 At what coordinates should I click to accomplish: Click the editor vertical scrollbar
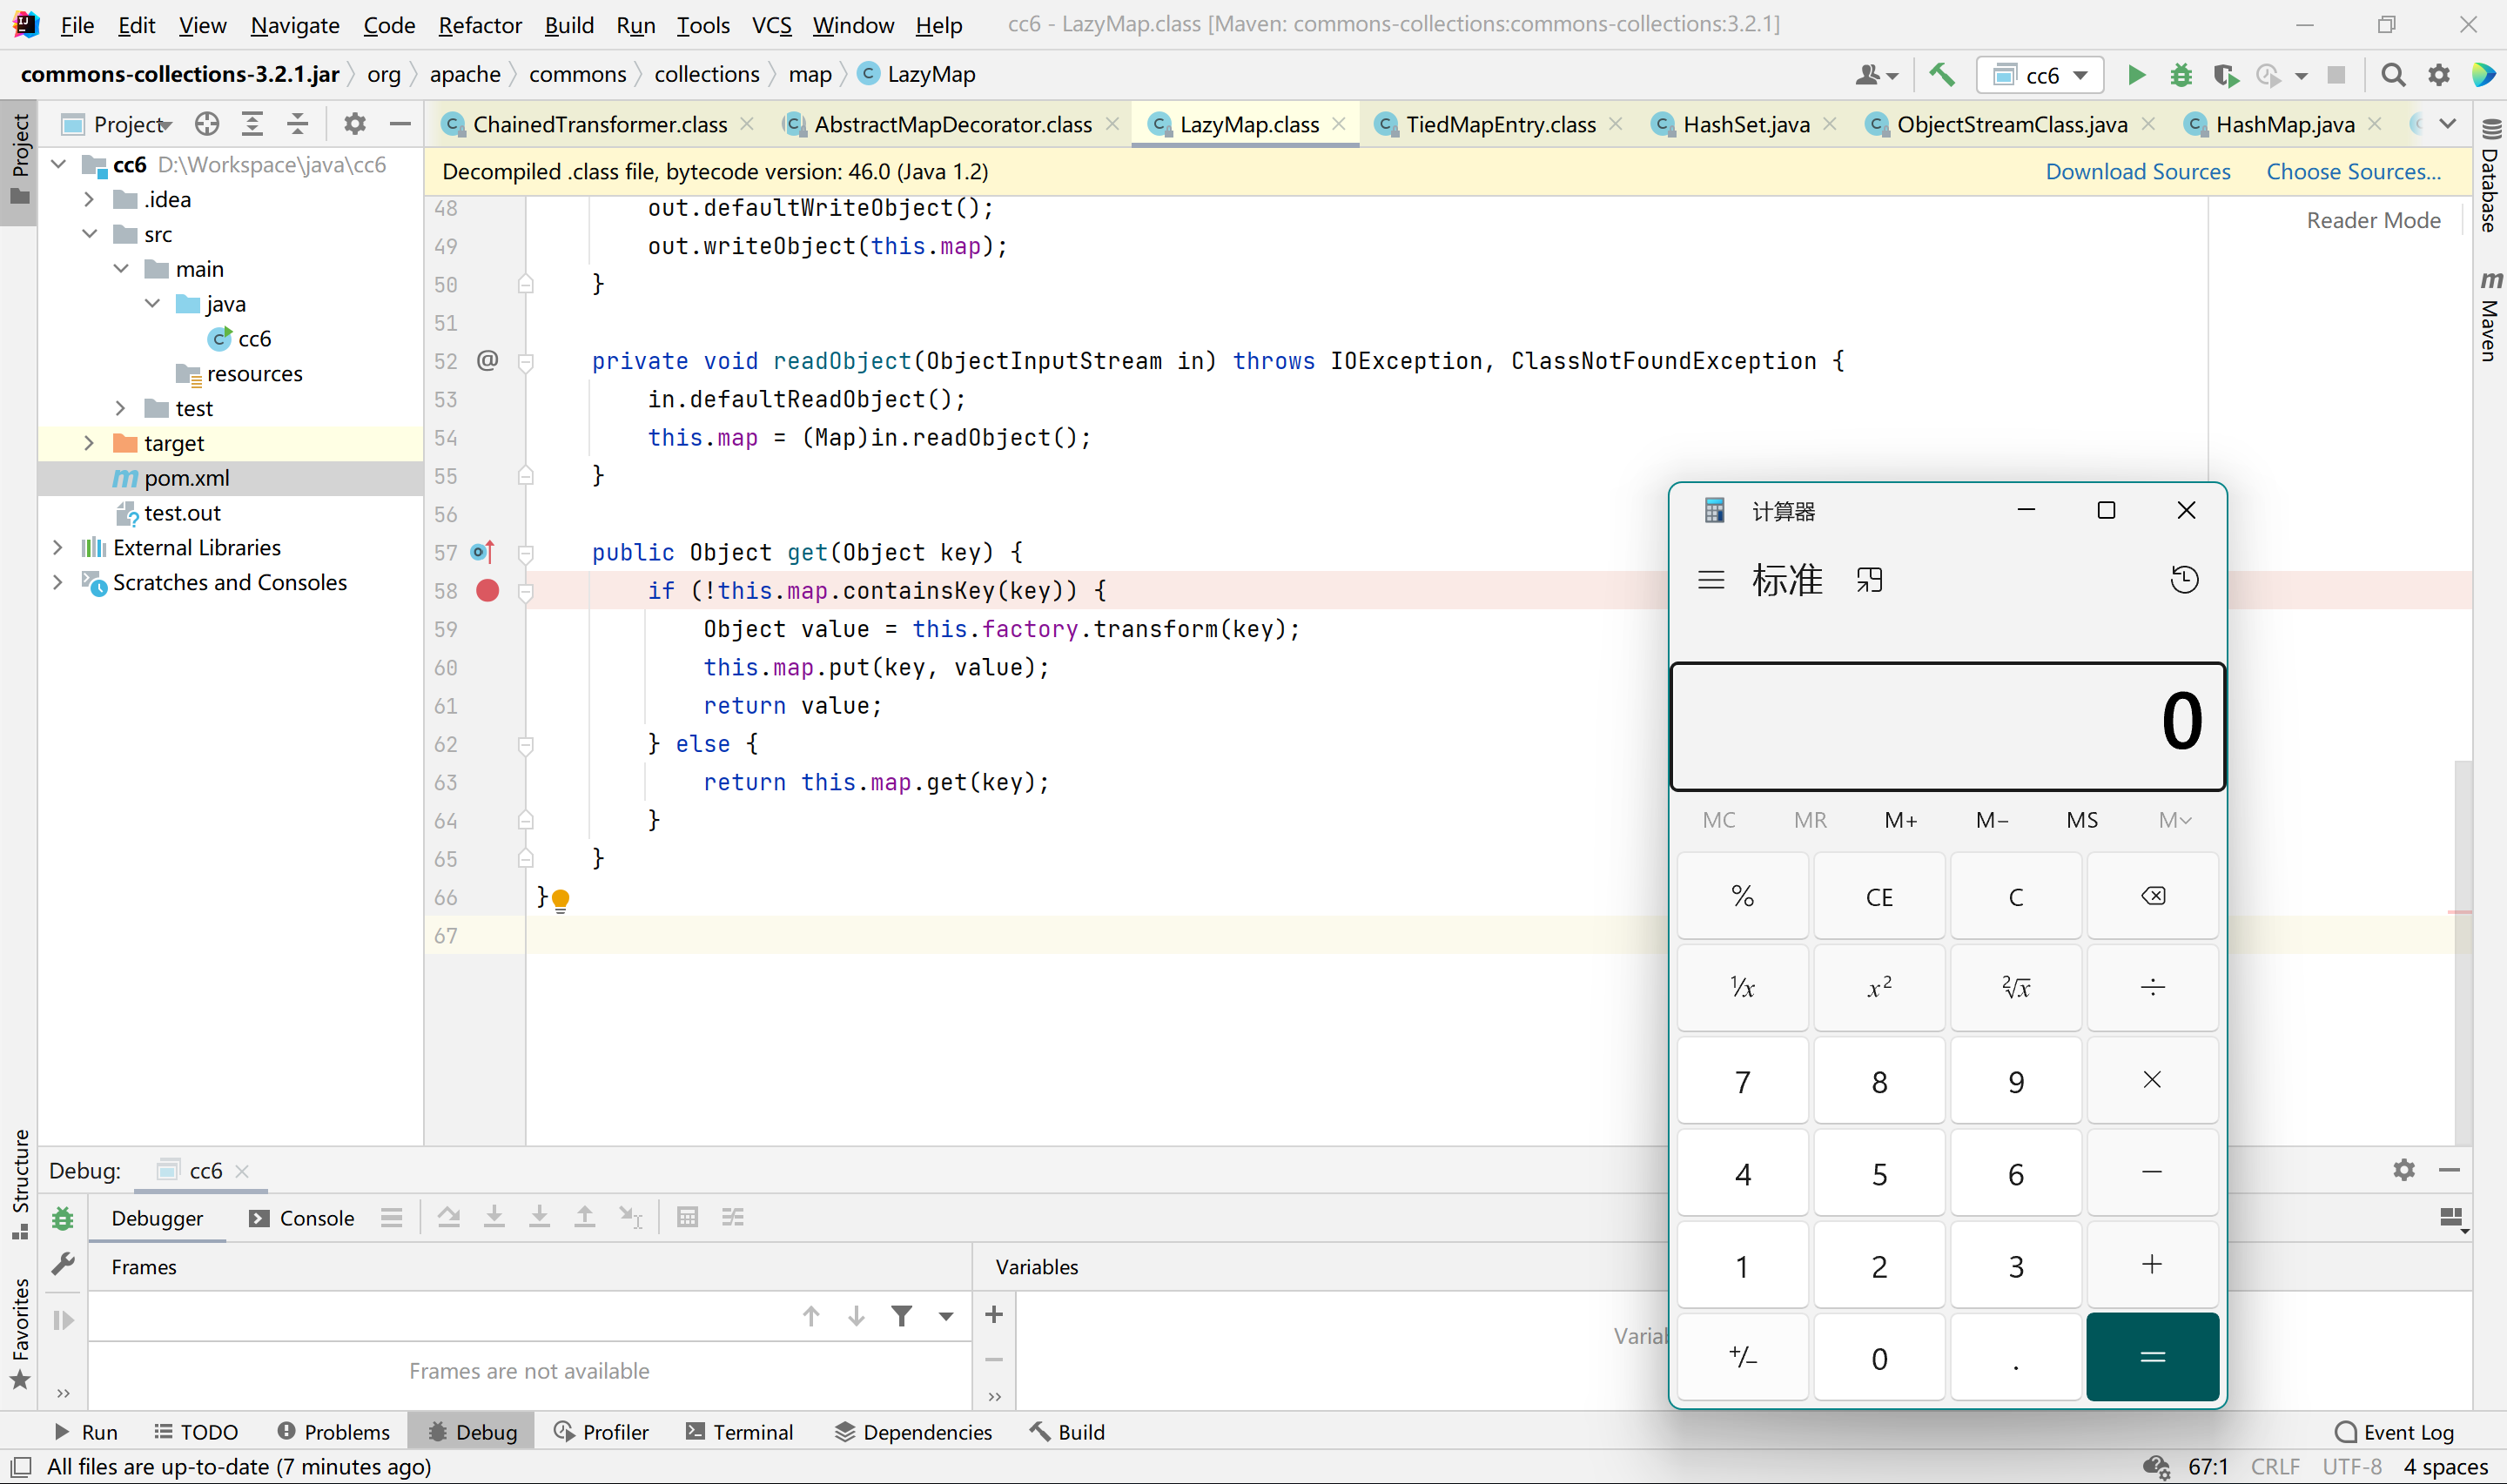pos(2463,953)
